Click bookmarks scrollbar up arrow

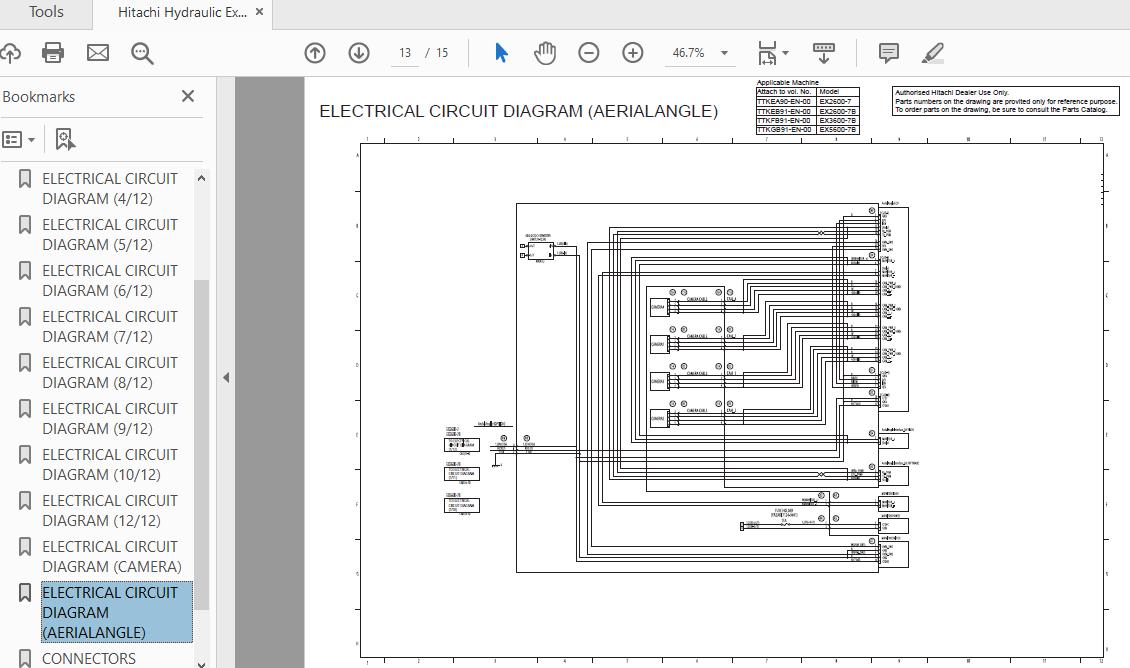[x=201, y=178]
